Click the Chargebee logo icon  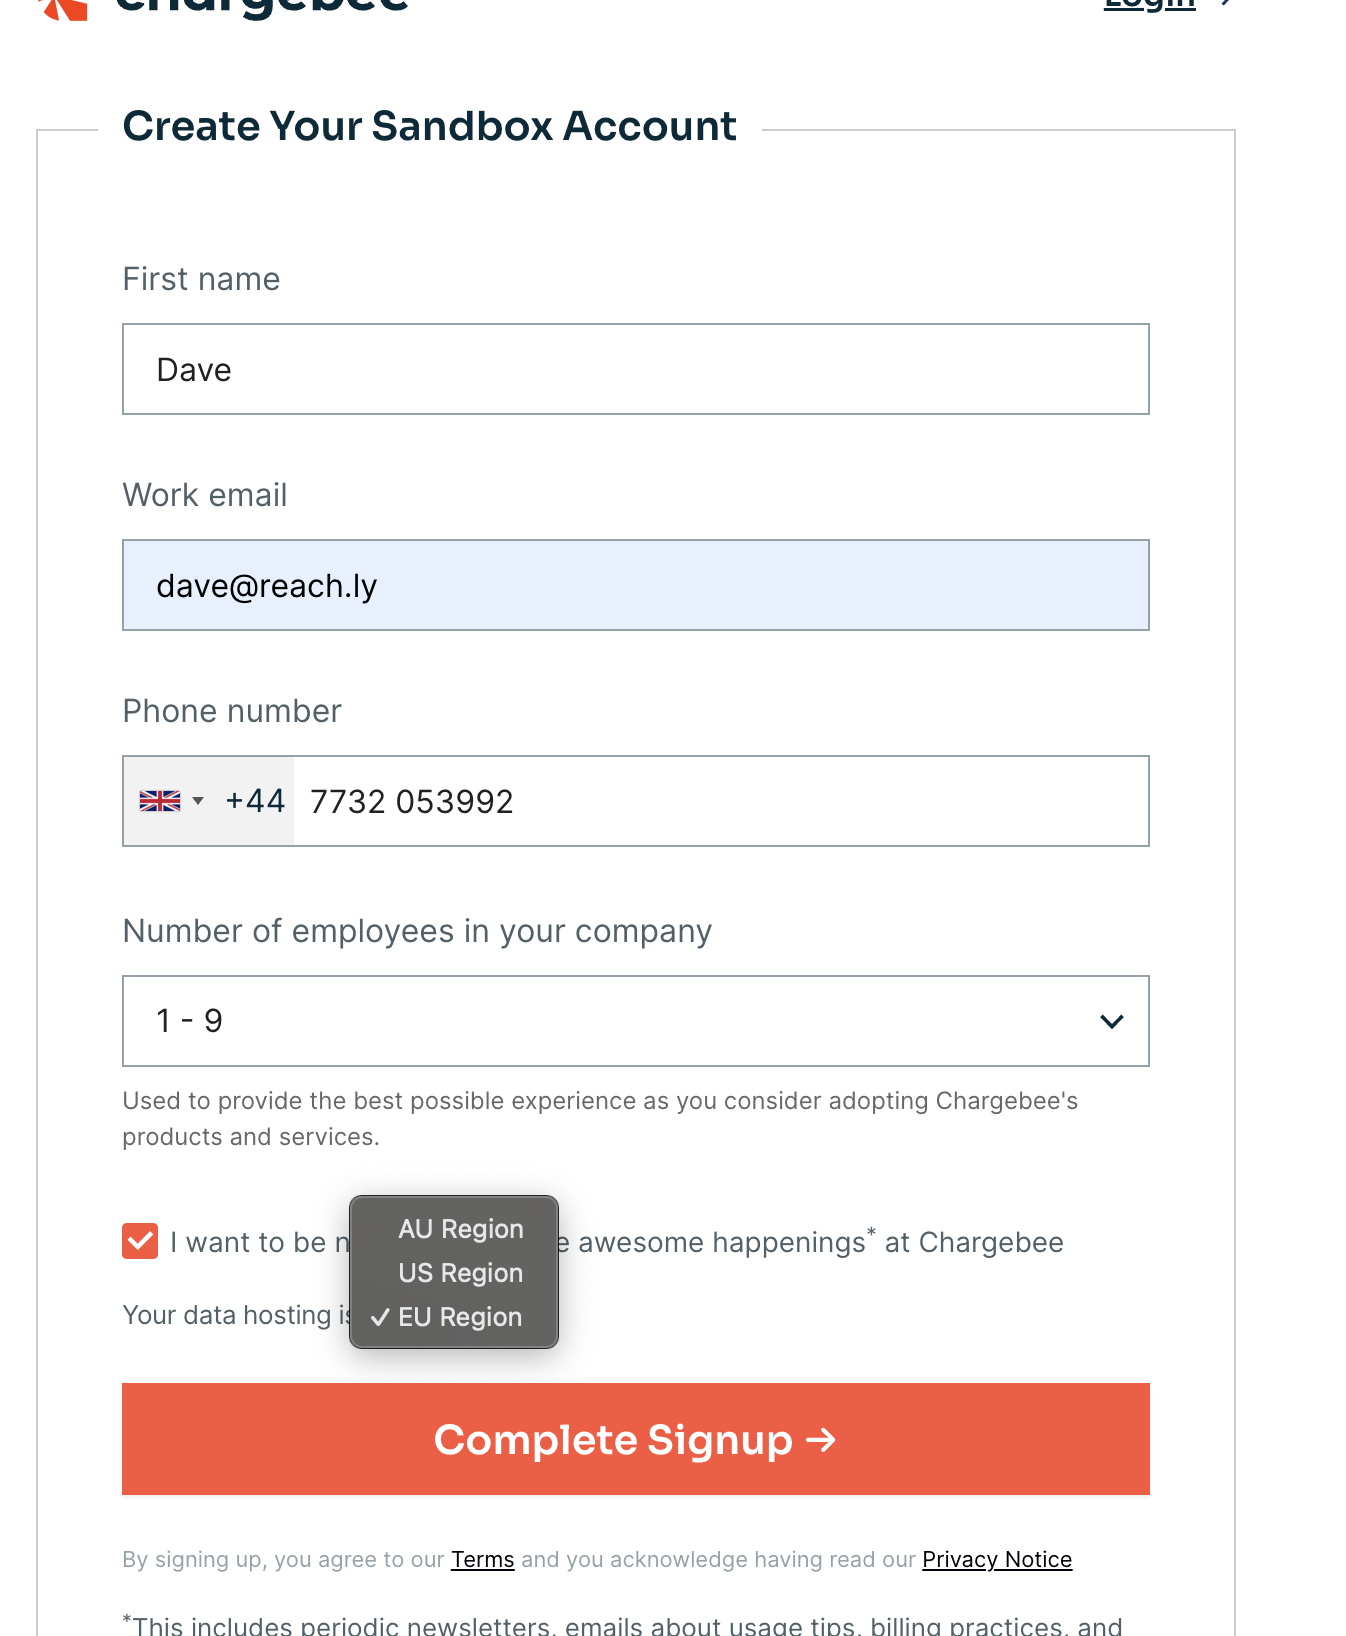[x=62, y=8]
